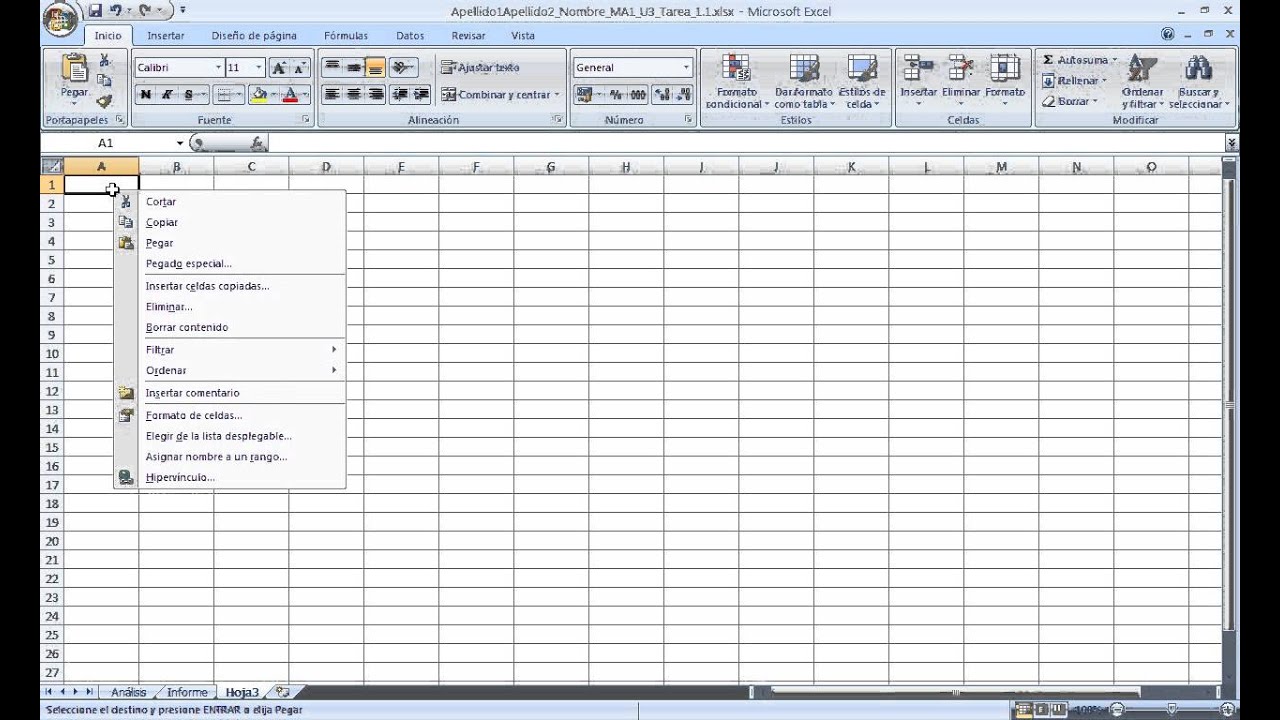Toggle italic K formatting

[167, 95]
